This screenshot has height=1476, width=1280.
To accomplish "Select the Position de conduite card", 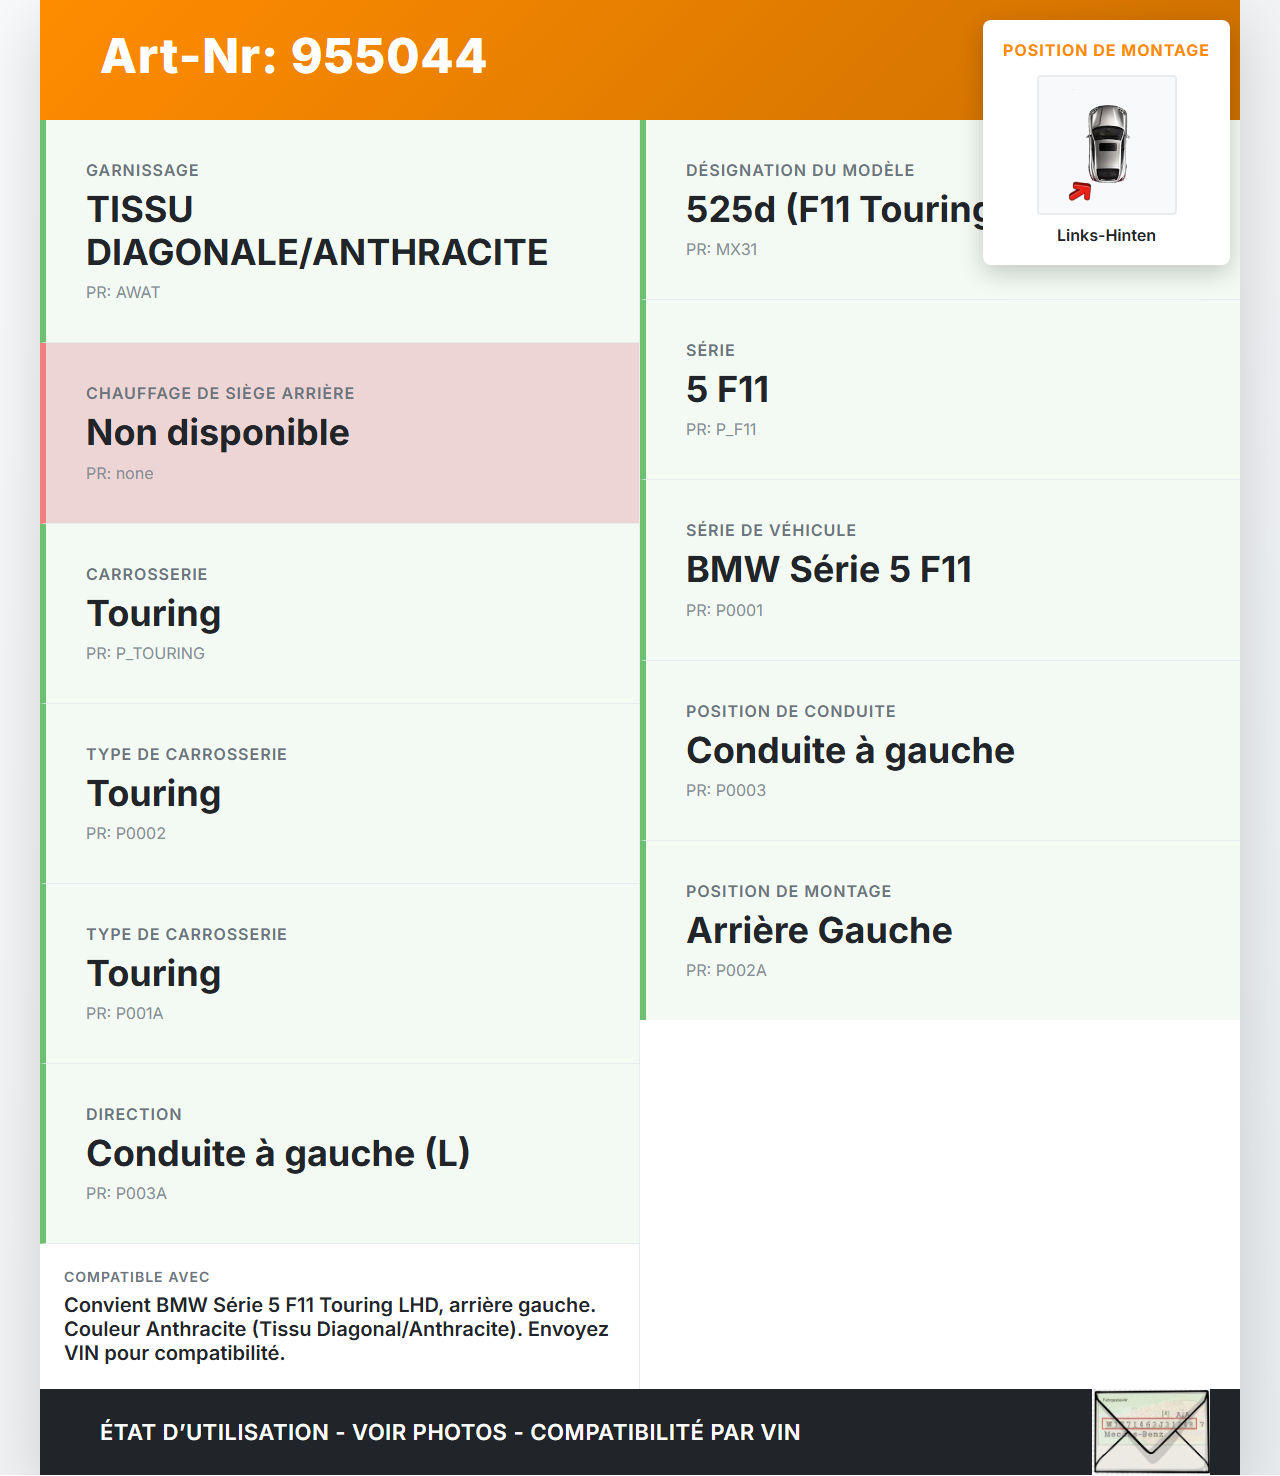I will point(940,750).
